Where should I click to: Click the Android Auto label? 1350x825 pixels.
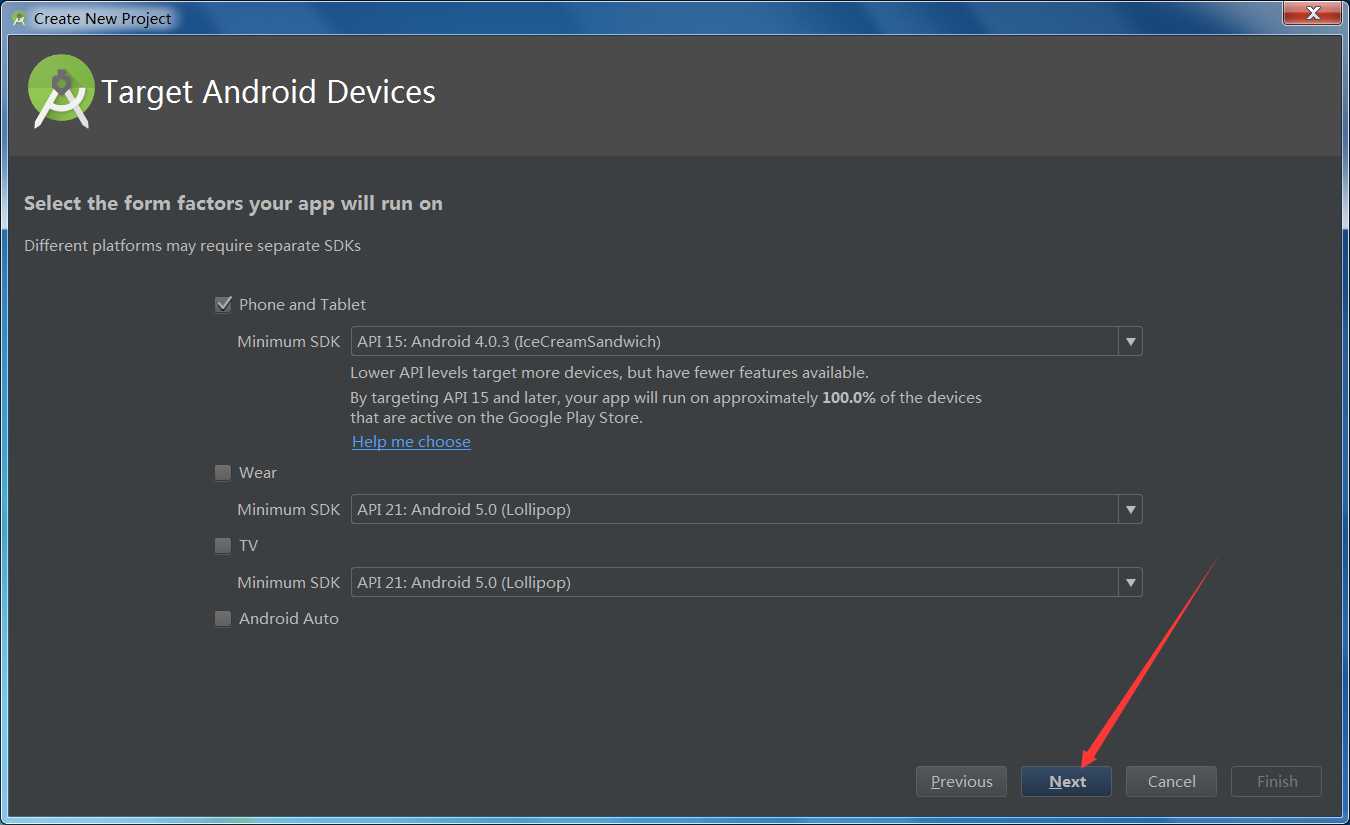(x=289, y=619)
